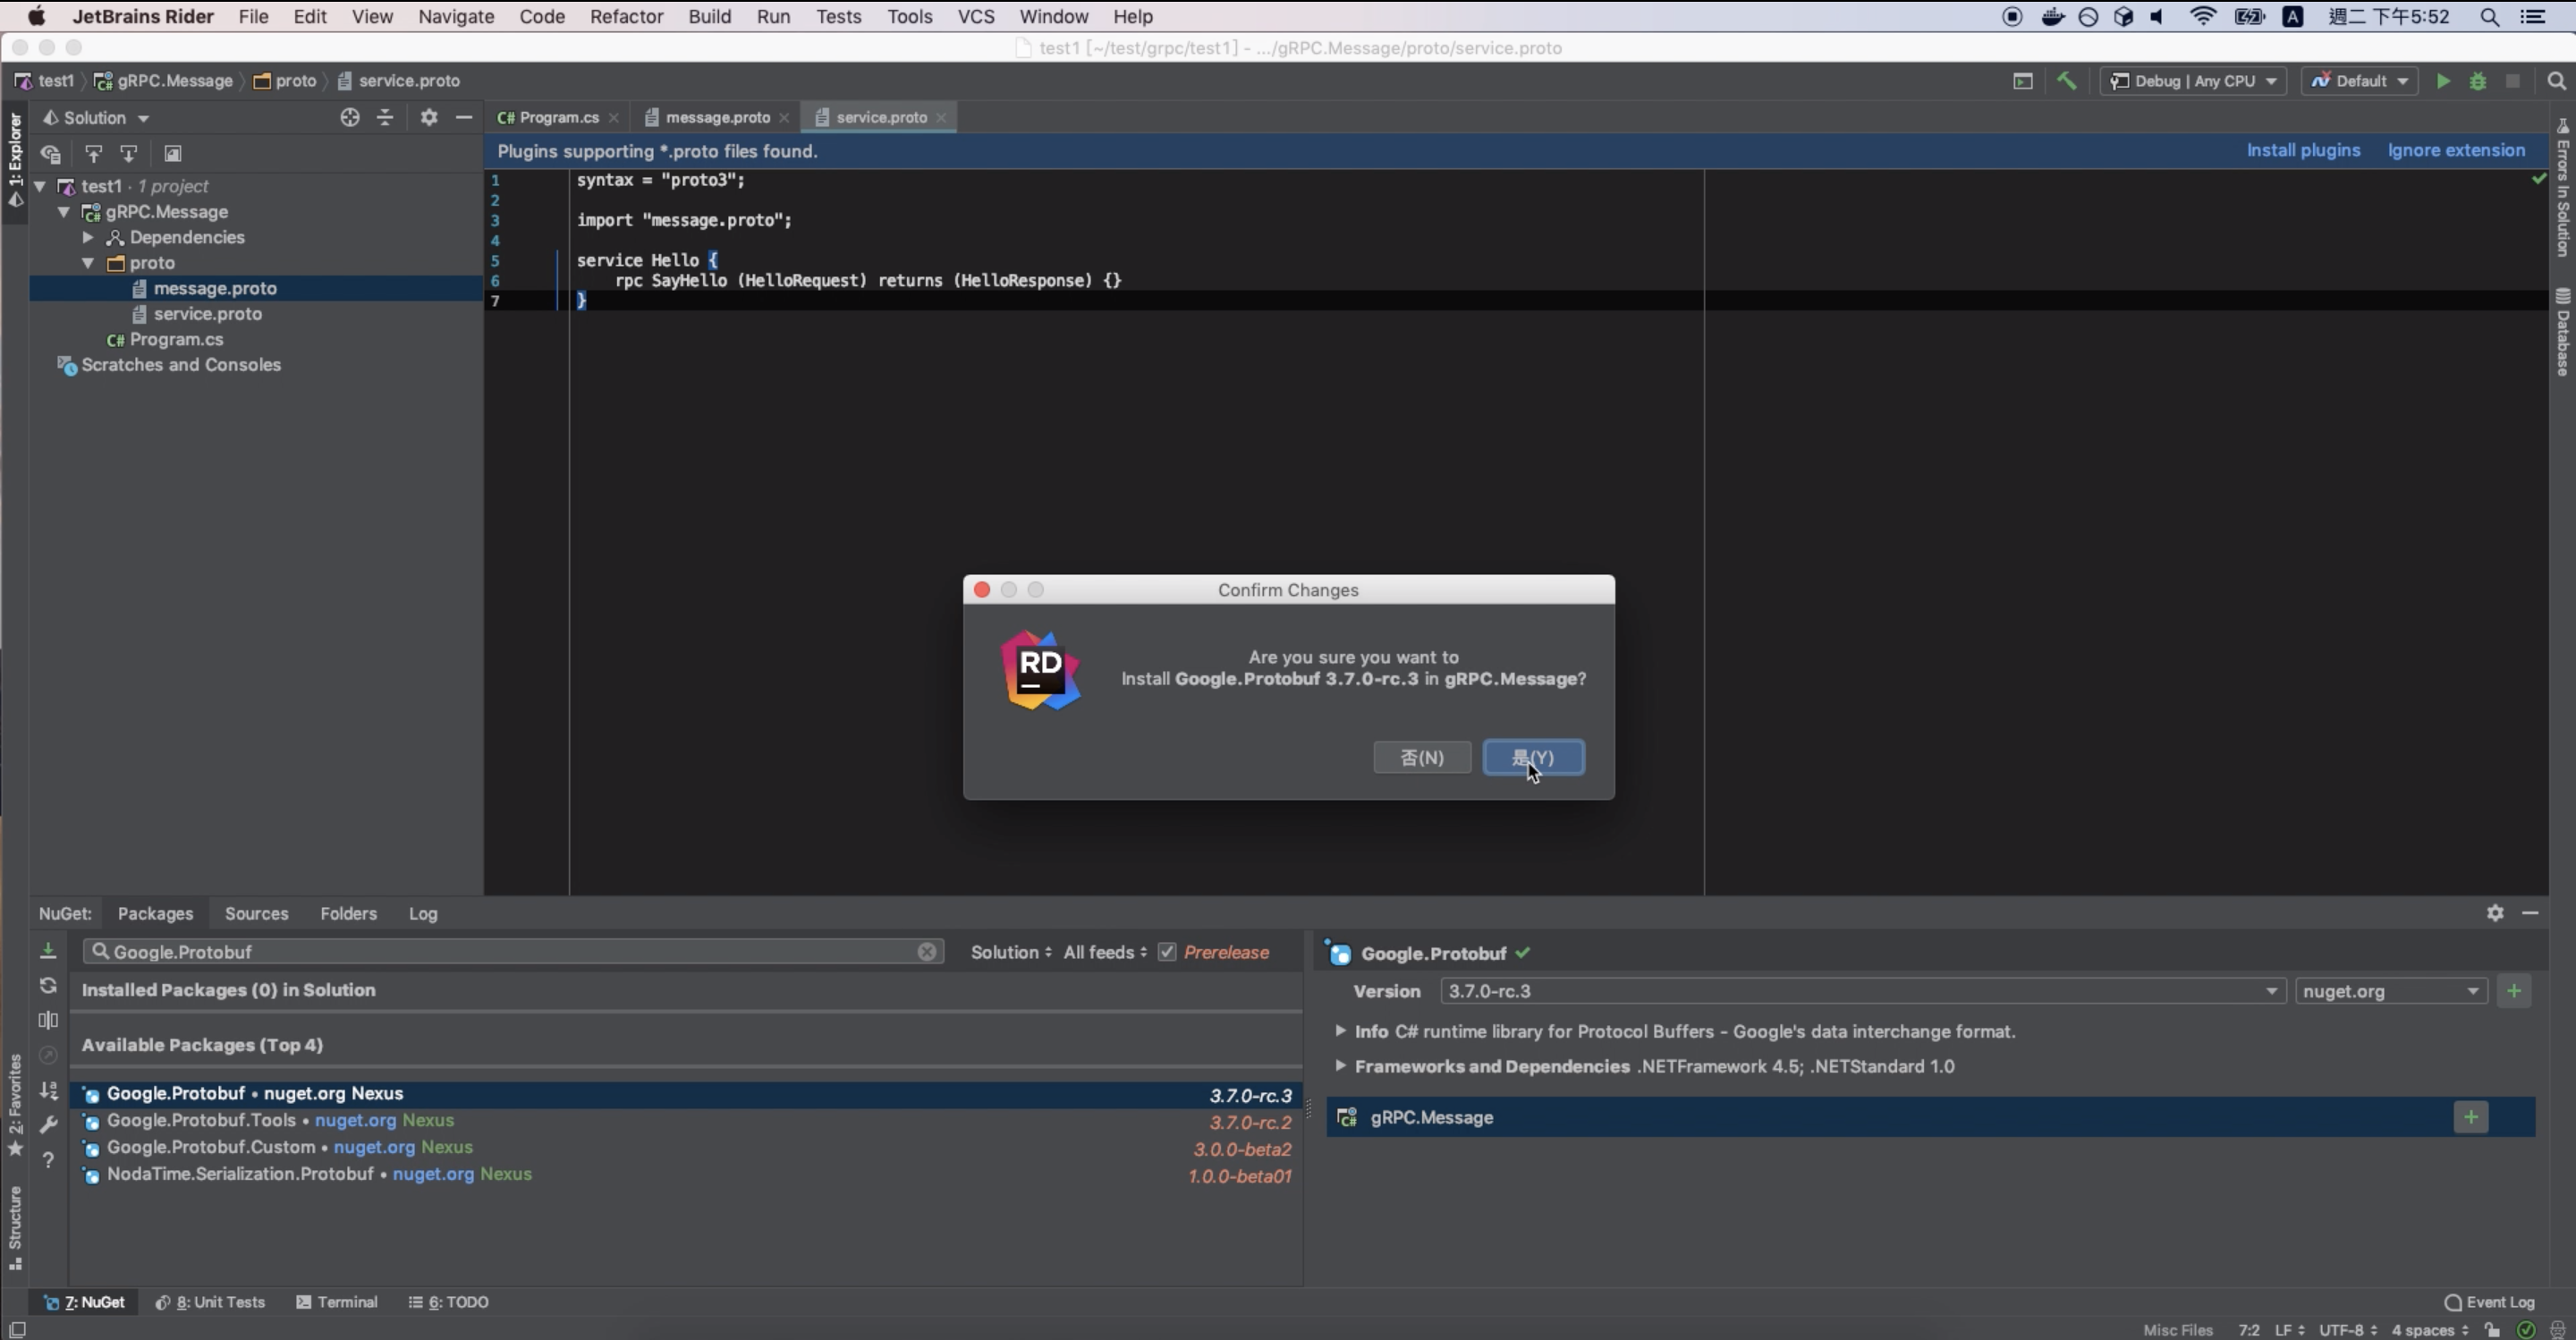Open the Solution view dropdown
This screenshot has width=2576, height=1340.
(x=96, y=118)
